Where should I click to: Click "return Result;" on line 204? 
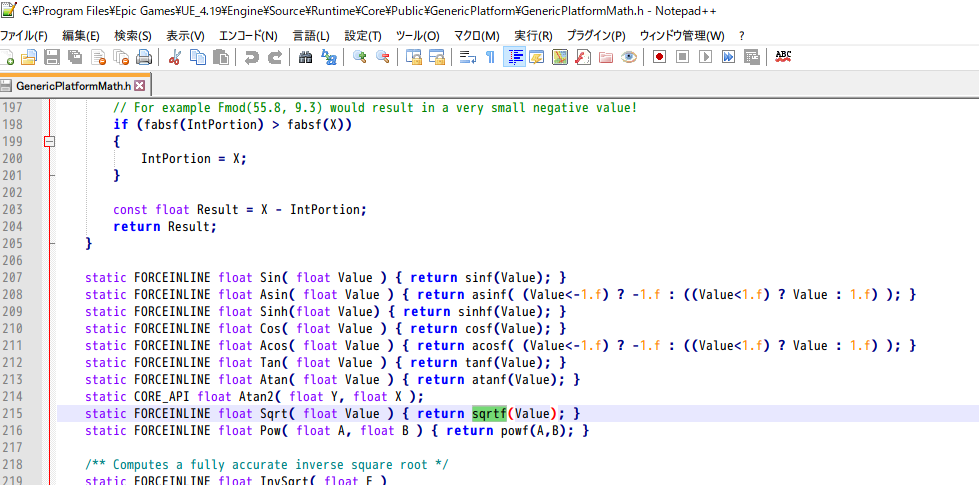pyautogui.click(x=165, y=227)
